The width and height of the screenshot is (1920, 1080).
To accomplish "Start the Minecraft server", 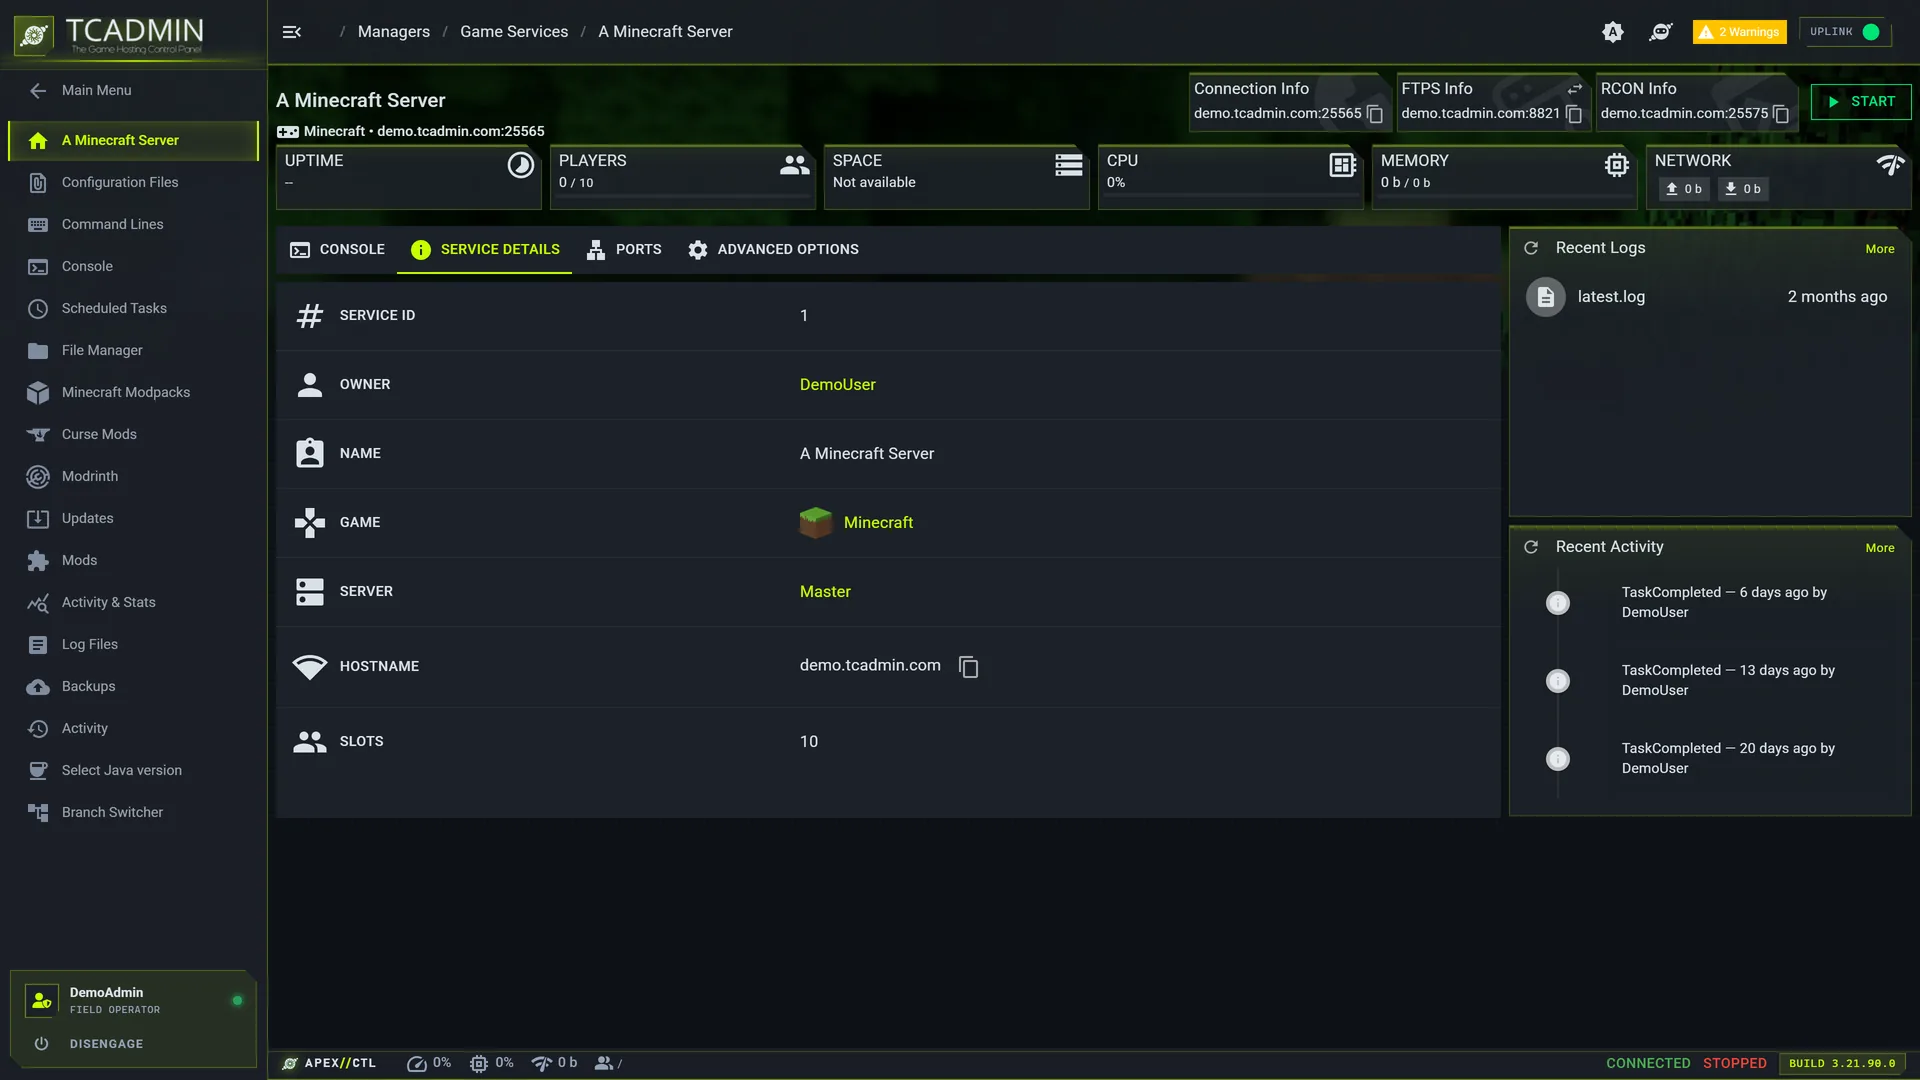I will (x=1861, y=102).
